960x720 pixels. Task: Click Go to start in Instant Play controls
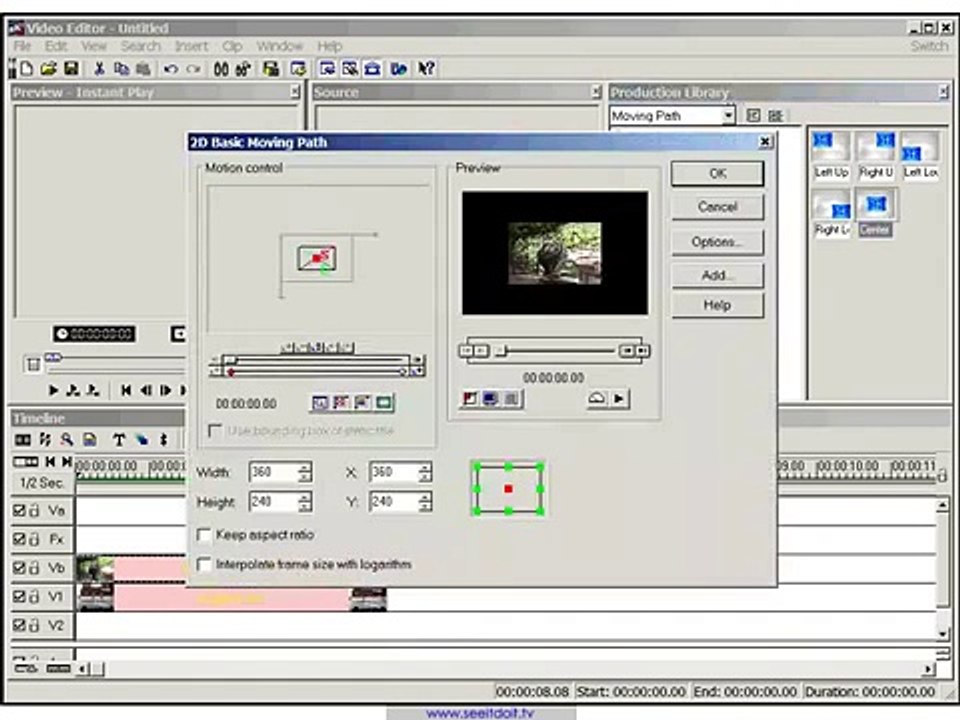(126, 390)
